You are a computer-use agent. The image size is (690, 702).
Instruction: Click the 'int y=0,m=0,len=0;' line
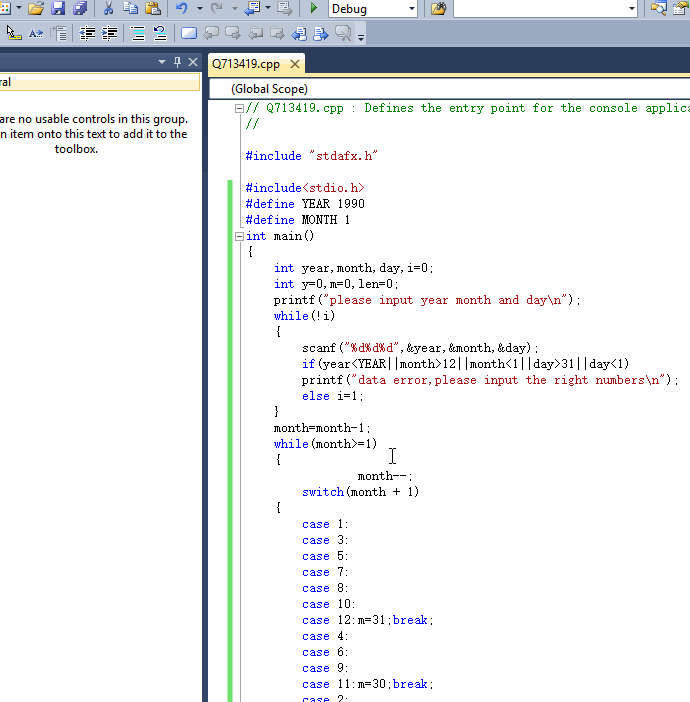point(336,284)
